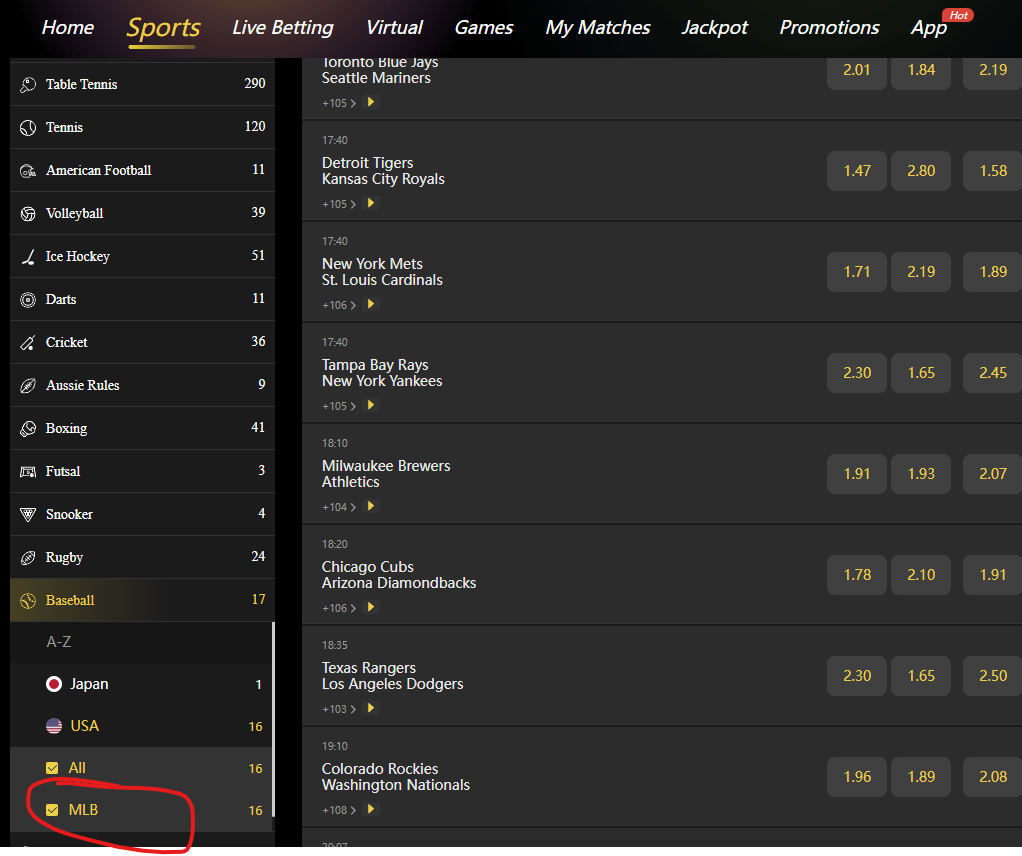Select odds 2.50 in Rangers vs Dodgers row
The height and width of the screenshot is (856, 1022).
click(x=992, y=676)
